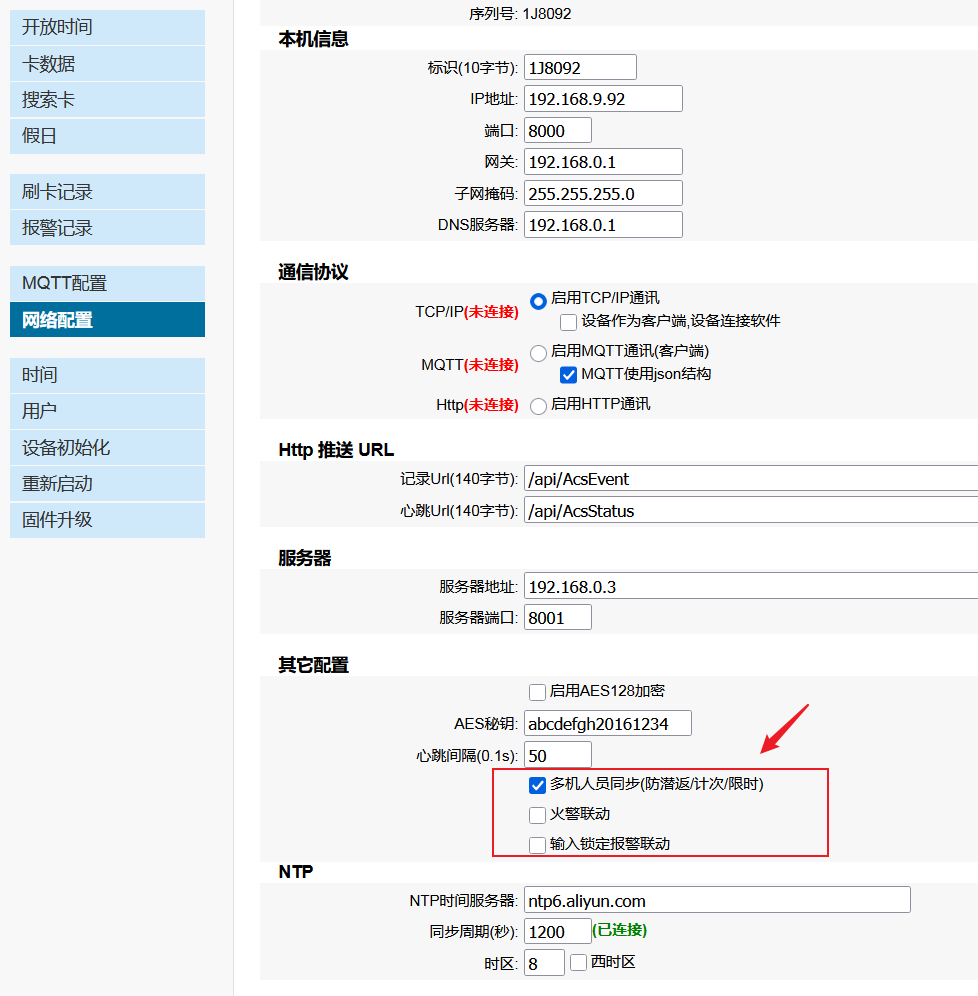Click the 服务器 section heading
Viewport: 978px width, 996px height.
point(305,558)
